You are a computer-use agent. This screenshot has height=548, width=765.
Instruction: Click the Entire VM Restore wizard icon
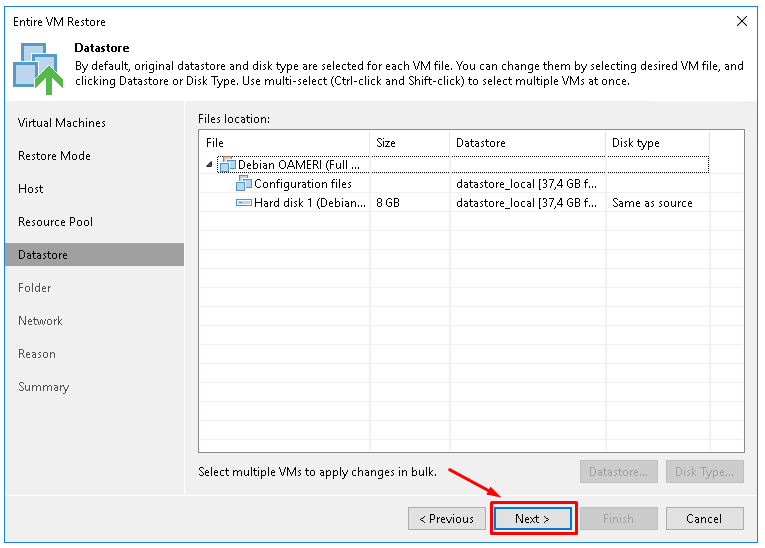coord(38,69)
